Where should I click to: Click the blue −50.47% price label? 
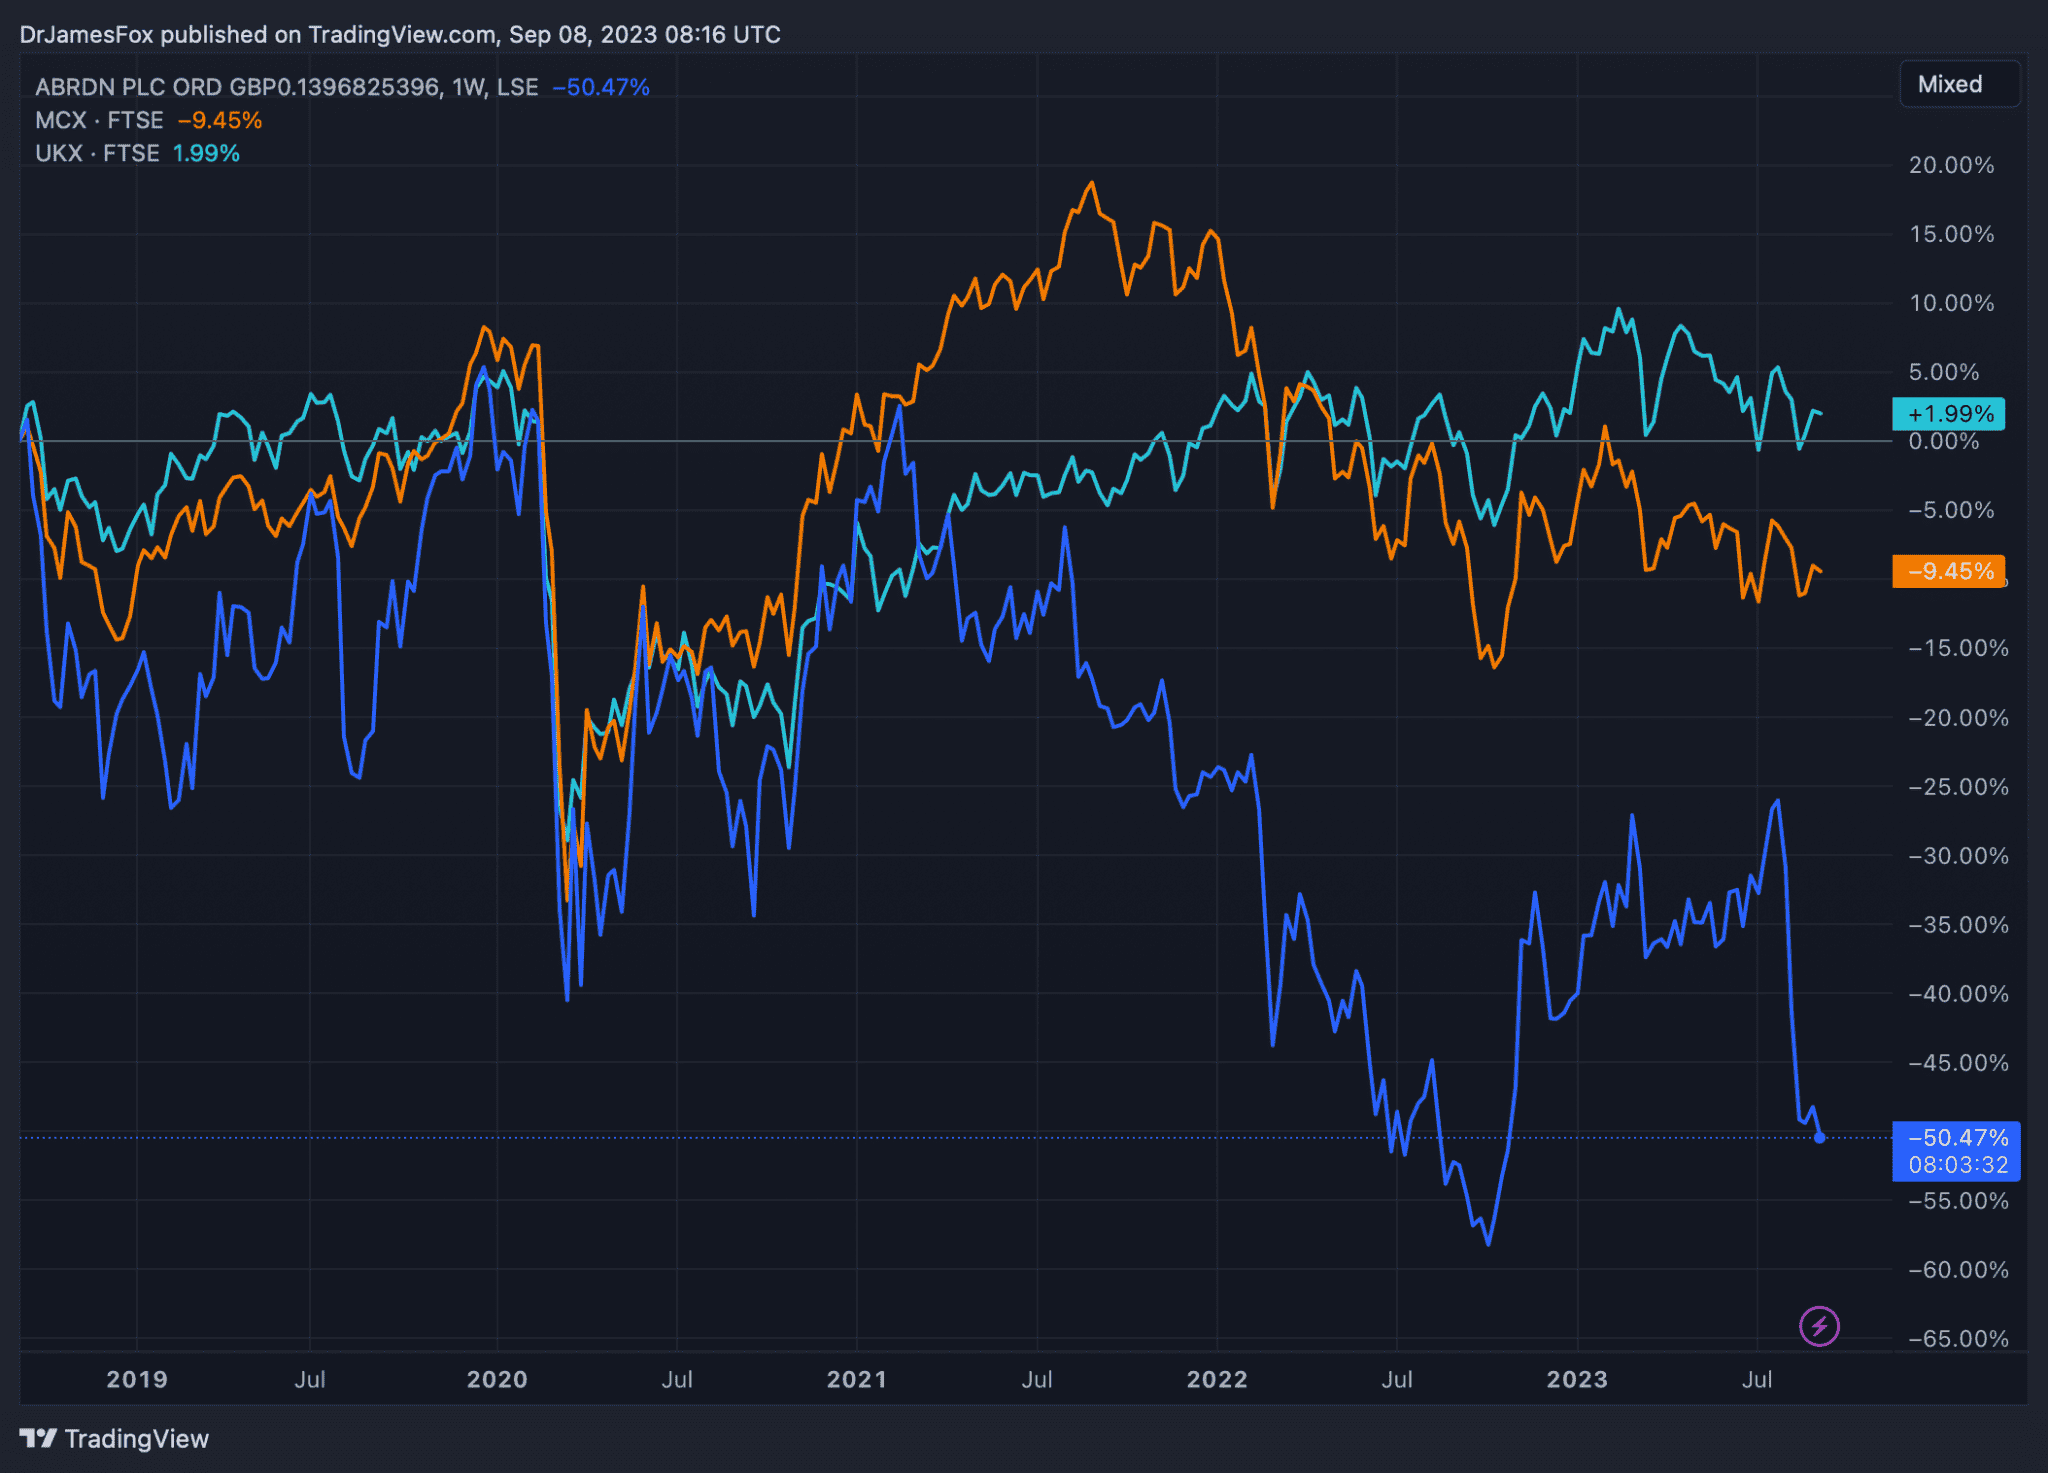point(1957,1138)
